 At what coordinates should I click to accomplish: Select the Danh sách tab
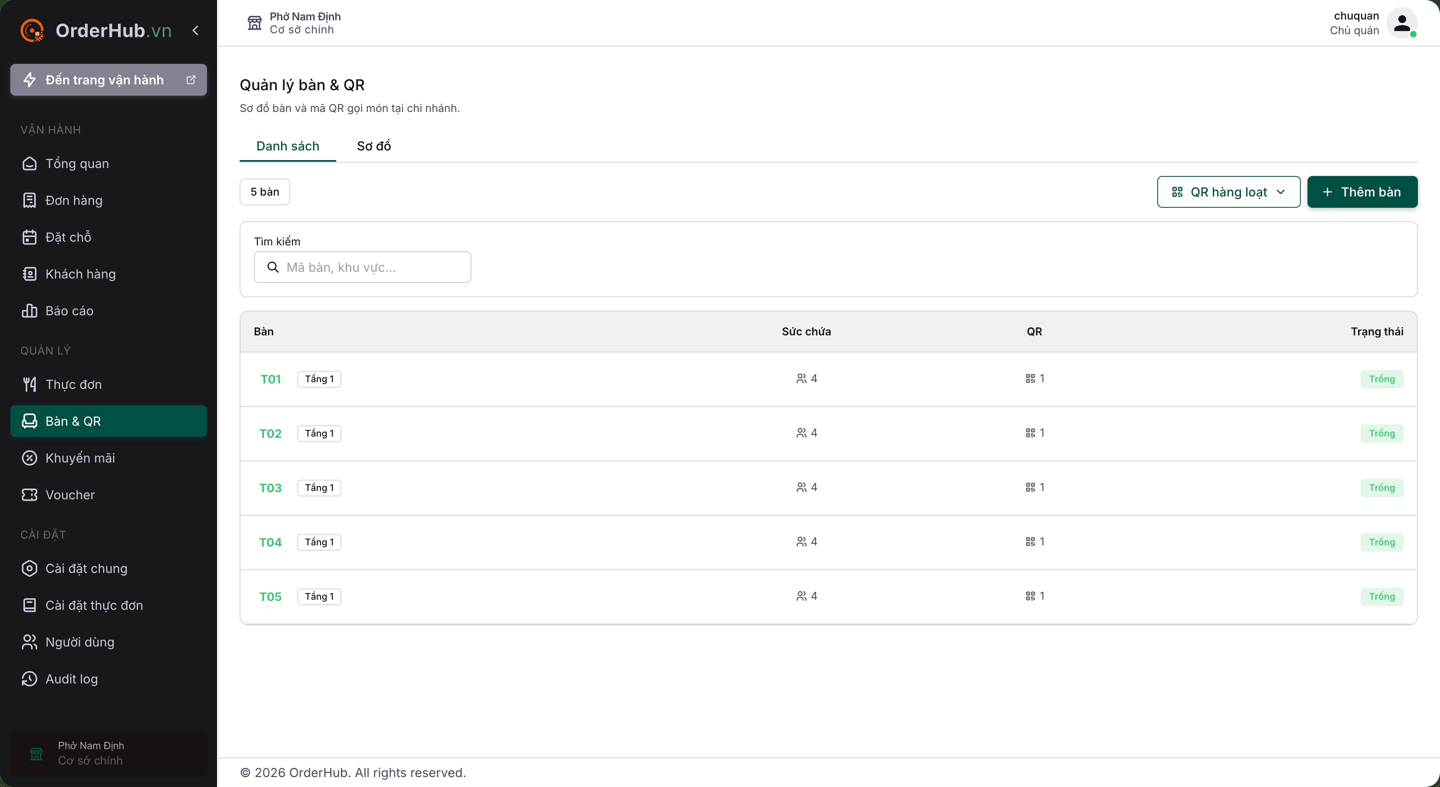click(288, 146)
